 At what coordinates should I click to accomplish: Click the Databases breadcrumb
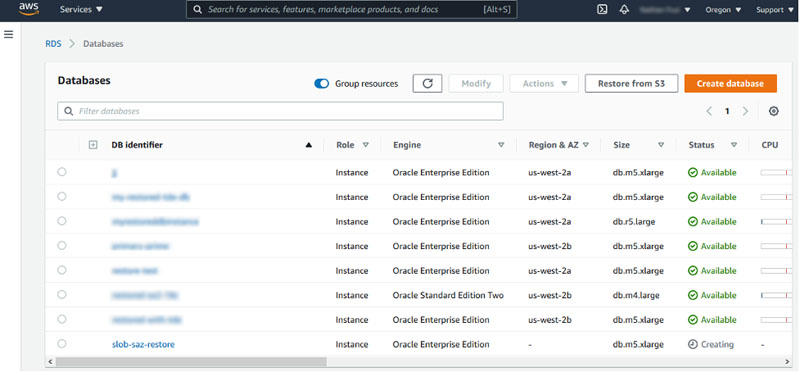(x=103, y=44)
